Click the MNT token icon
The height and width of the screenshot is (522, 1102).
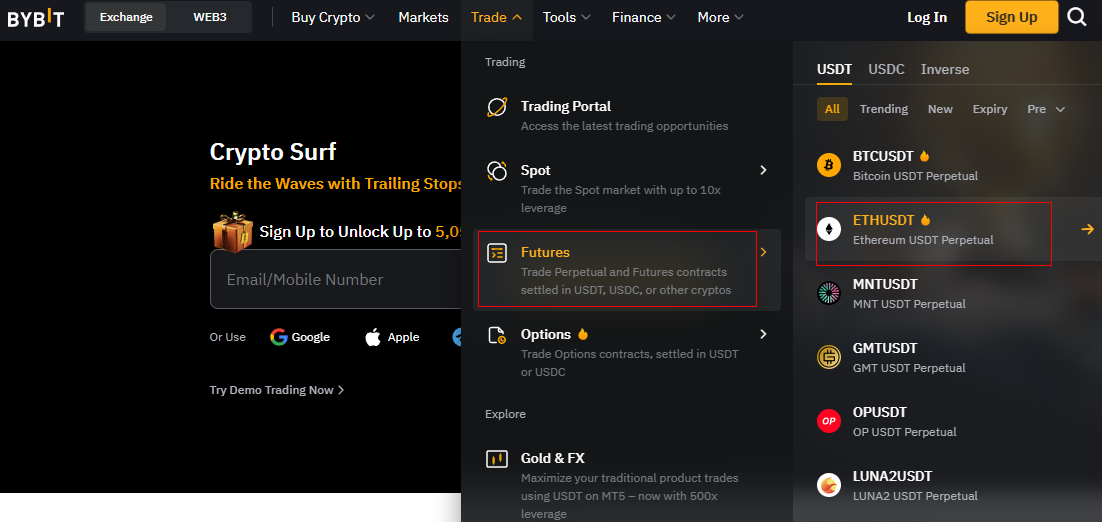tap(829, 293)
